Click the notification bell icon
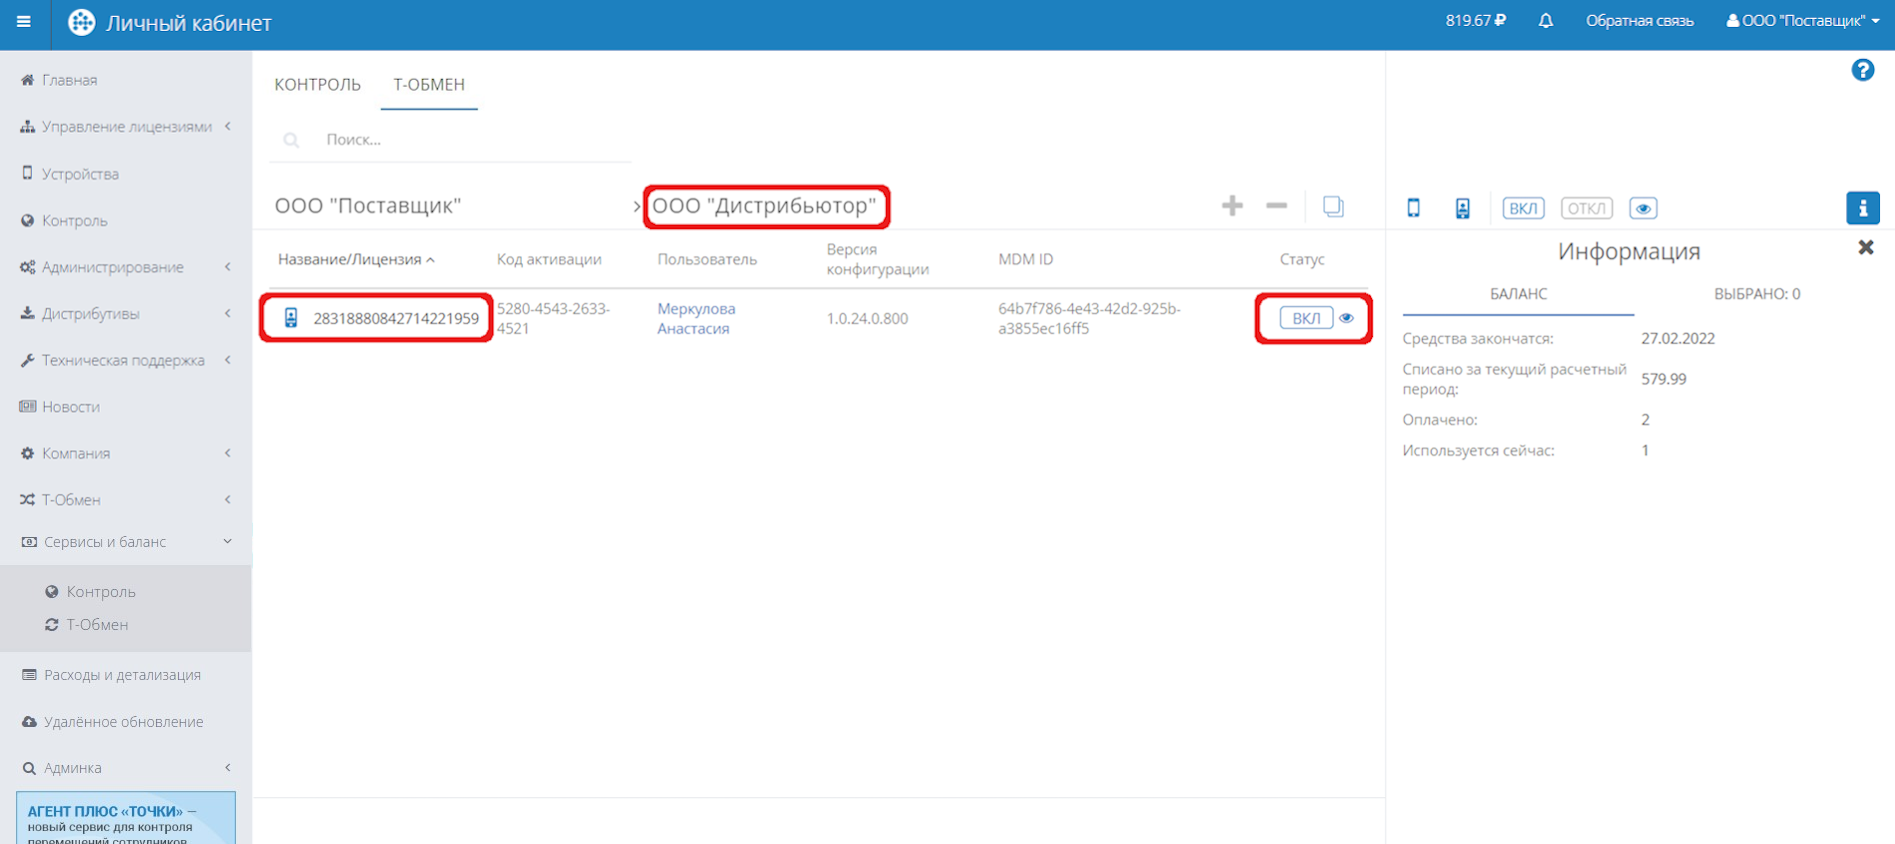This screenshot has height=844, width=1895. tap(1545, 21)
